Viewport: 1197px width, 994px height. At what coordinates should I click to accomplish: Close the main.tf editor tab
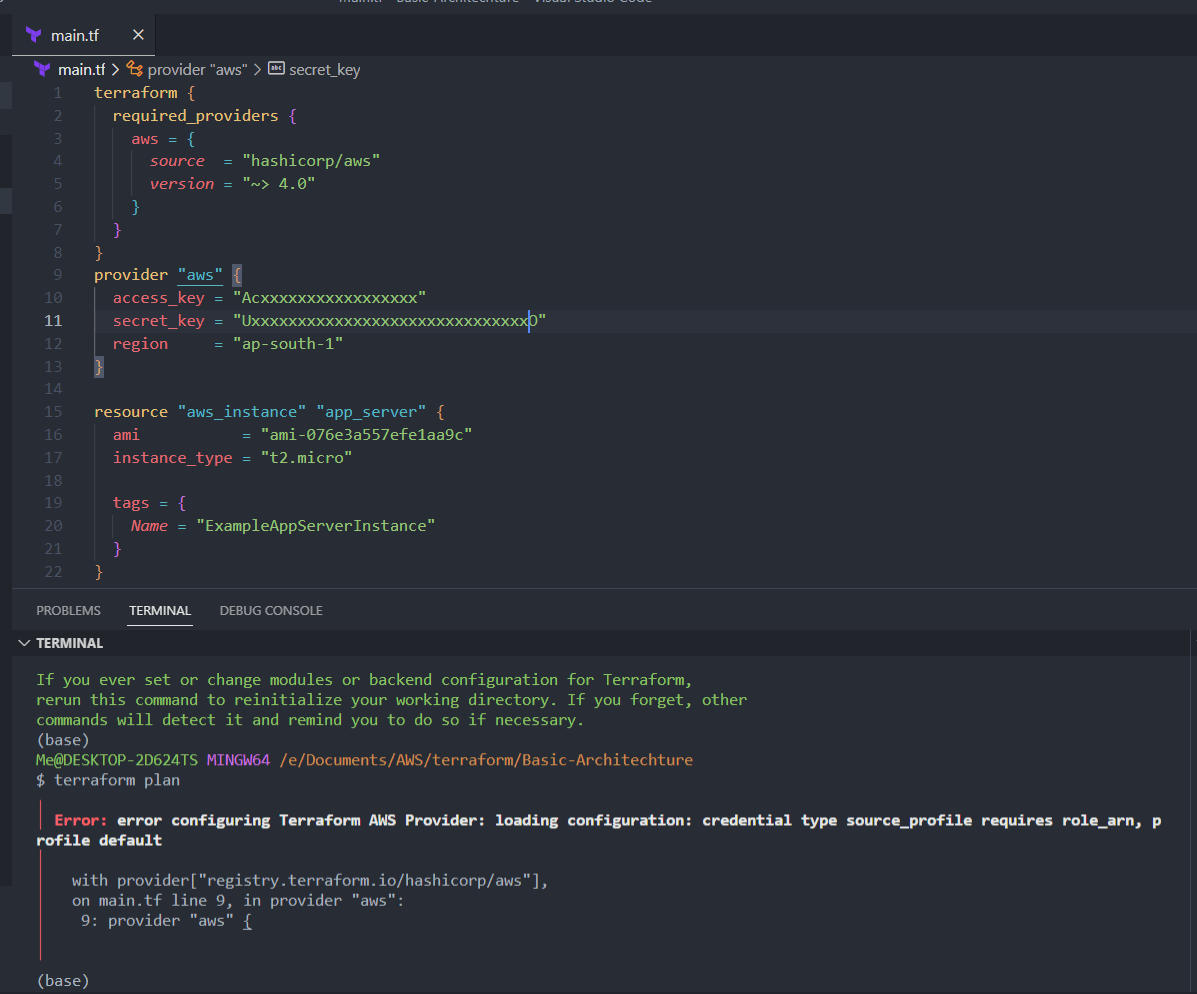point(138,33)
